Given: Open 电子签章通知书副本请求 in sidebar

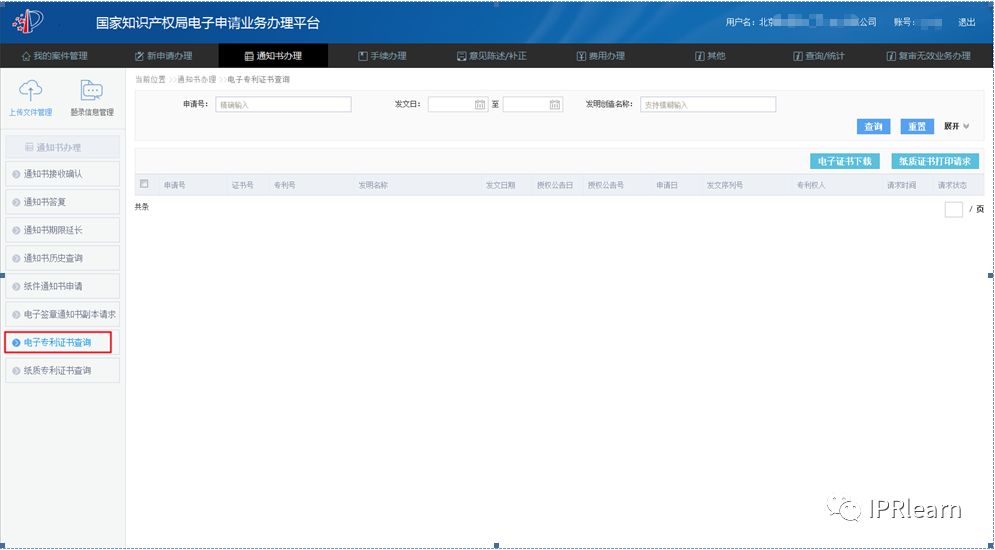Looking at the screenshot, I should [x=62, y=314].
